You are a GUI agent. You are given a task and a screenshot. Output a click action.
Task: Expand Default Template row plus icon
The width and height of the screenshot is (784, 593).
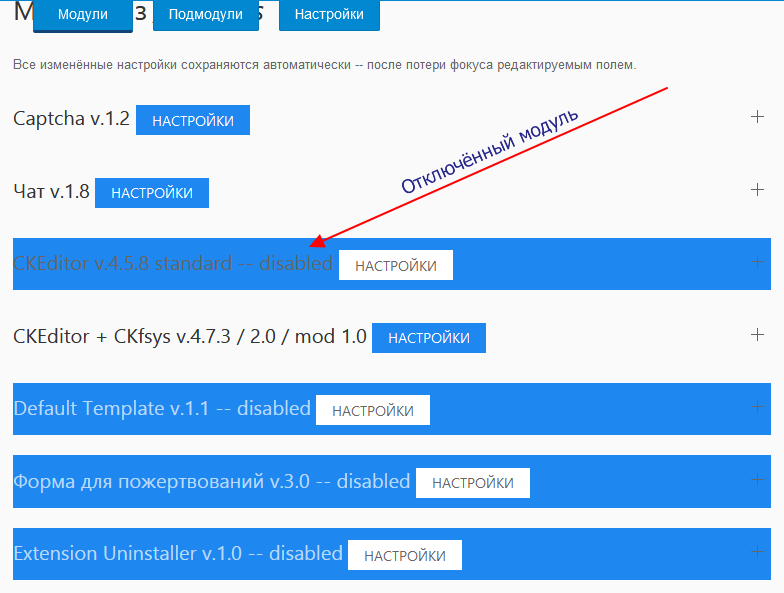[757, 407]
